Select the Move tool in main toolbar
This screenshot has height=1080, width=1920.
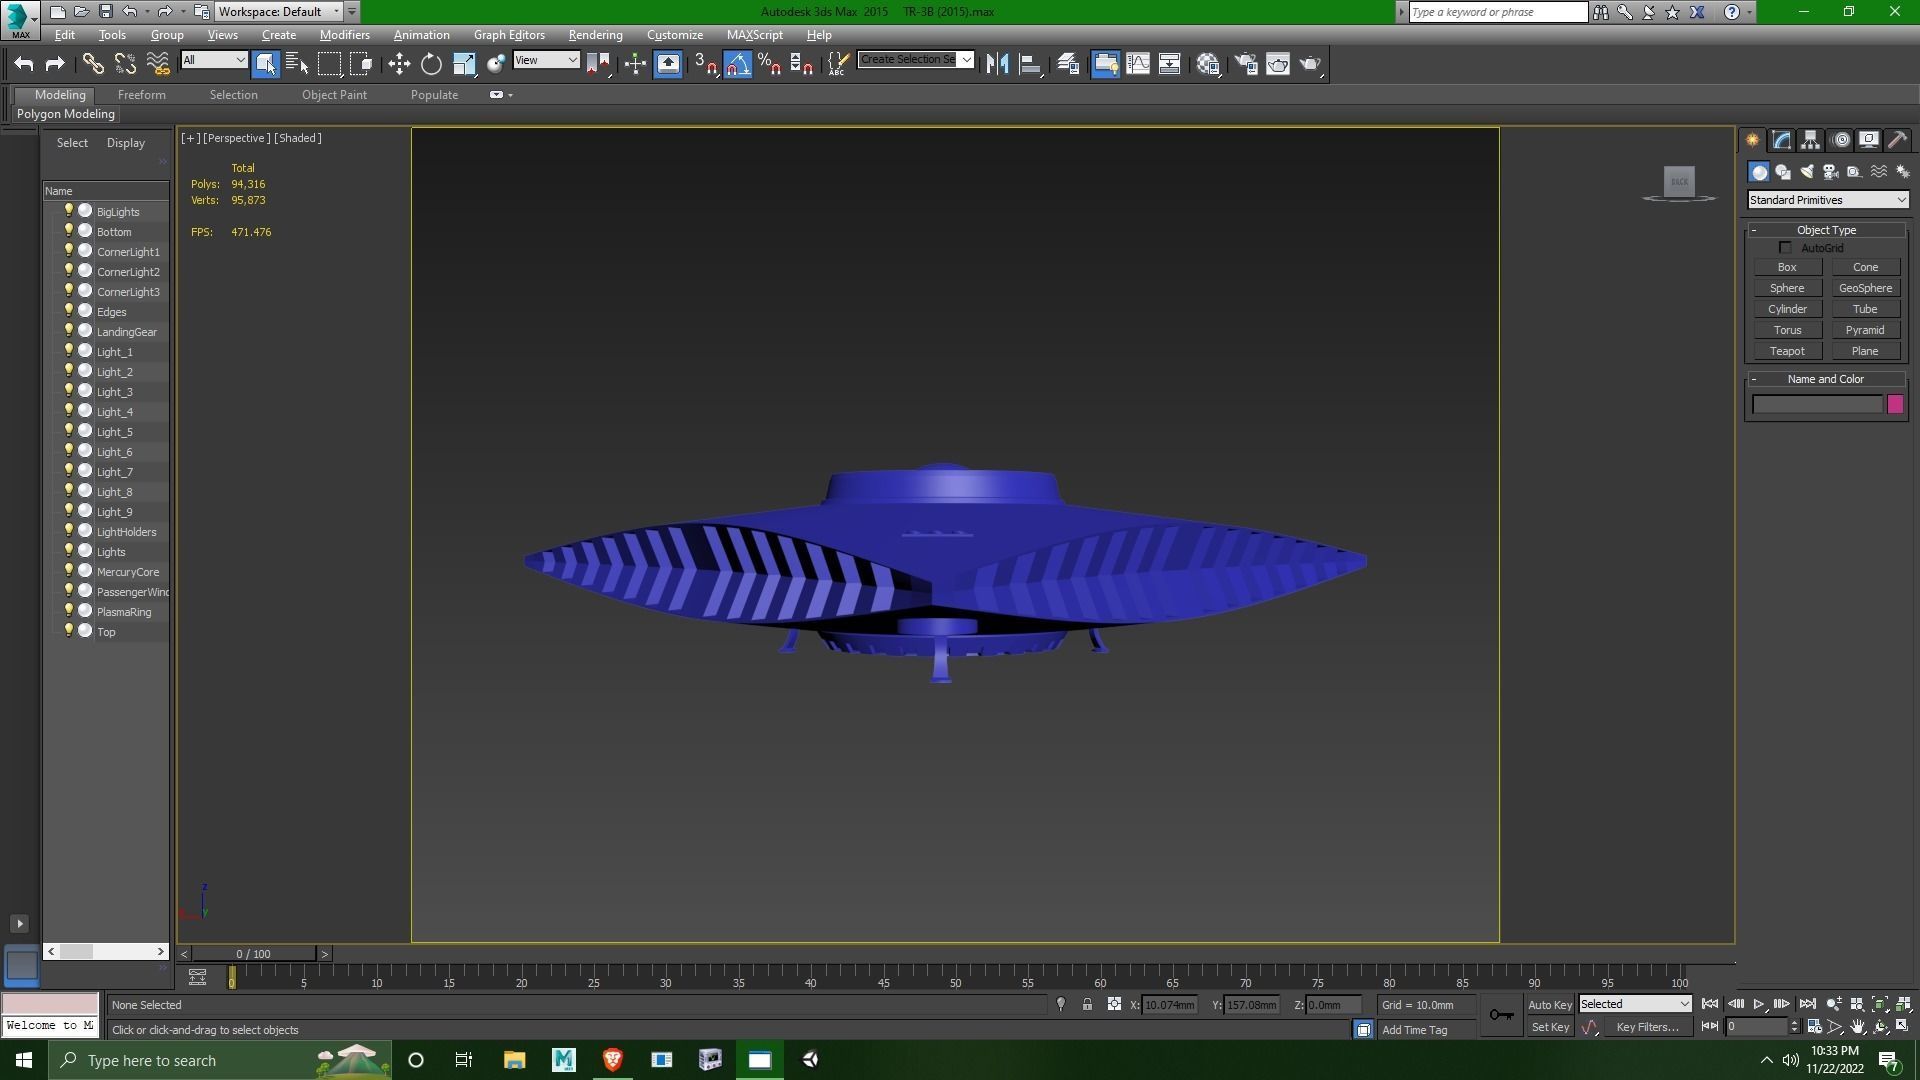click(399, 64)
